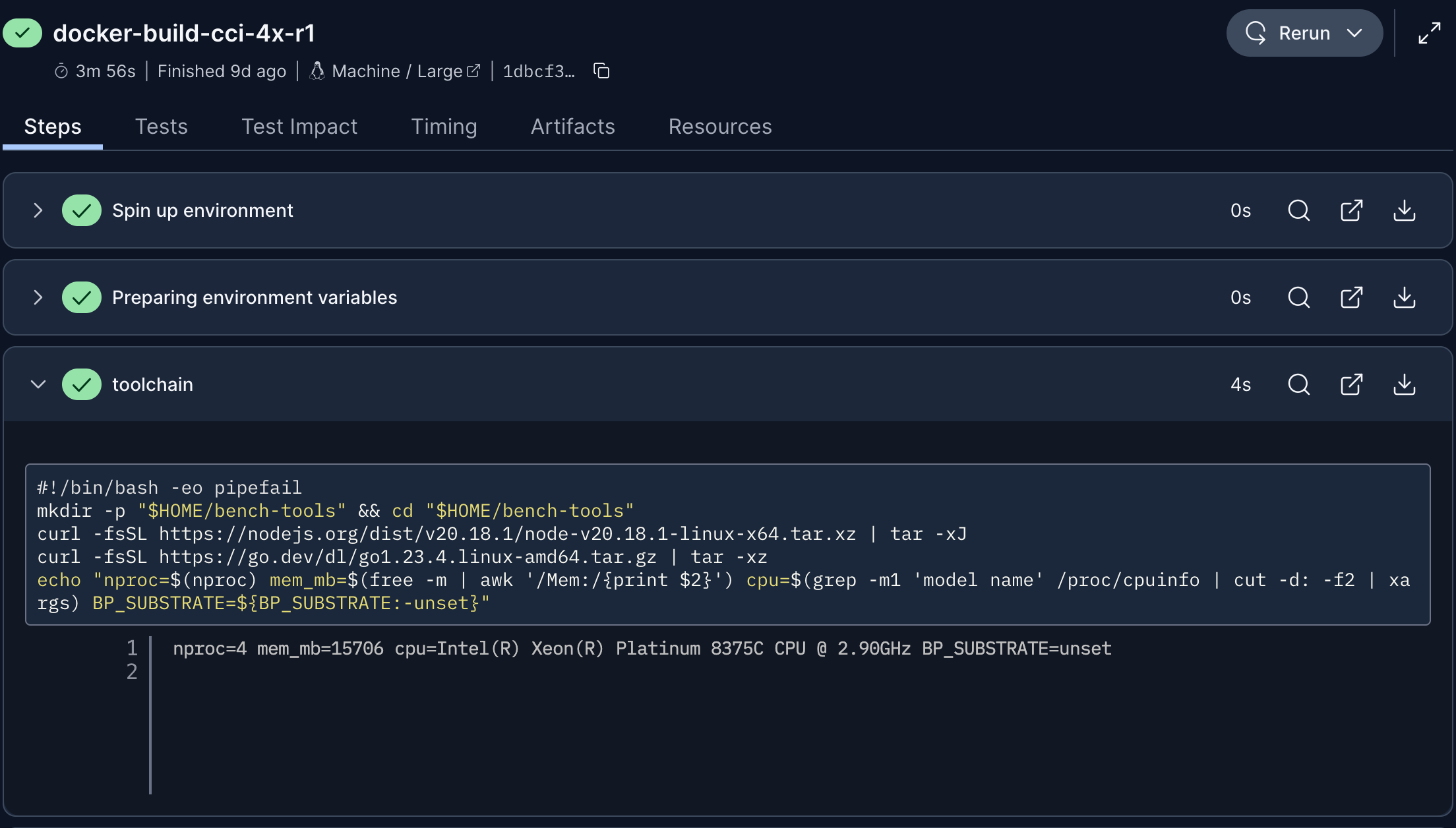Click the stopwatch duration icon

[61, 71]
